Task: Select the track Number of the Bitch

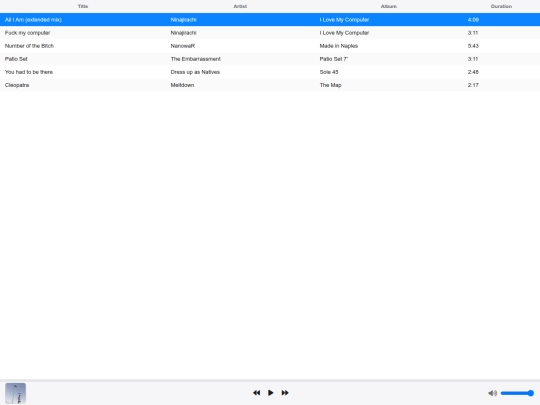Action: point(29,46)
